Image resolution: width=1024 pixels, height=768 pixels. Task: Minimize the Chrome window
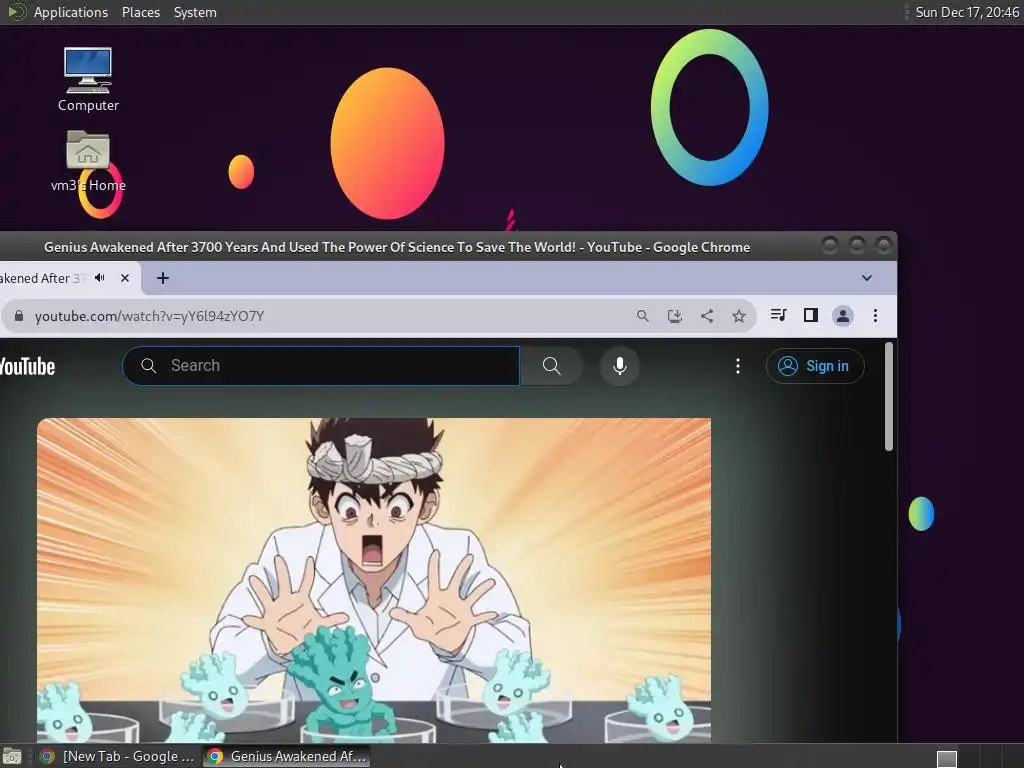click(x=830, y=246)
